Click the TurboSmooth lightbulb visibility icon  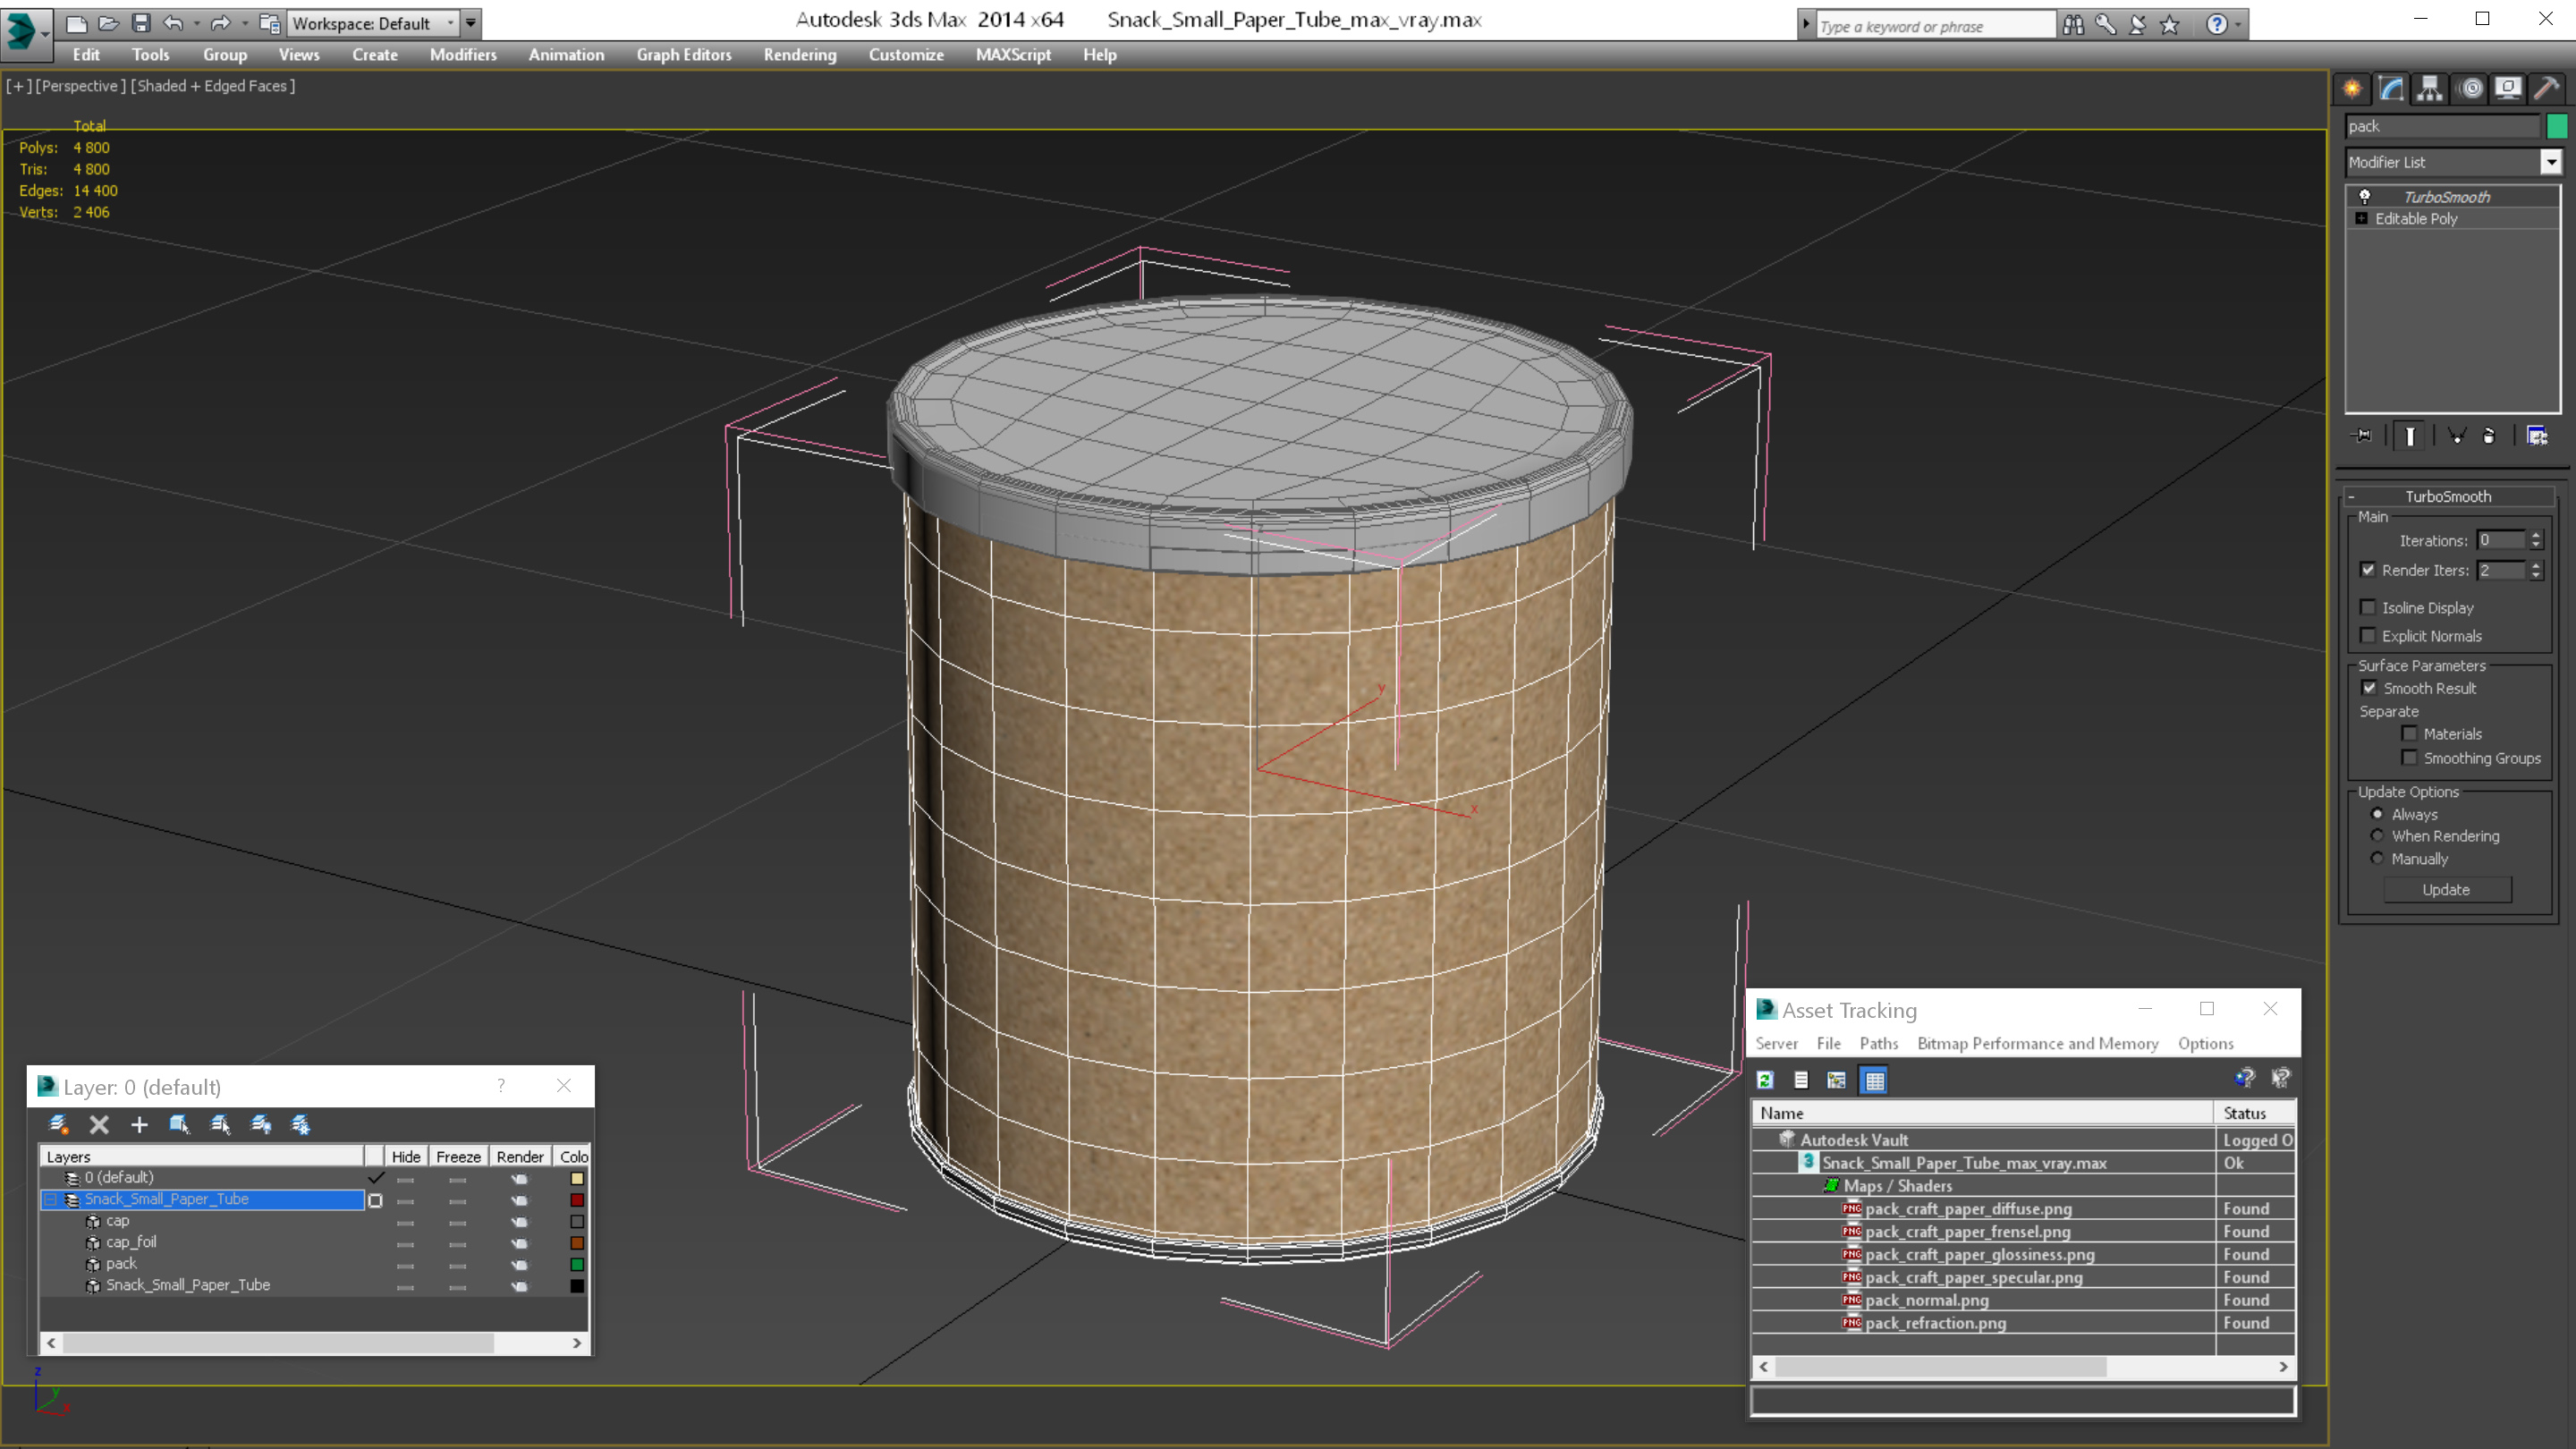(x=2365, y=197)
